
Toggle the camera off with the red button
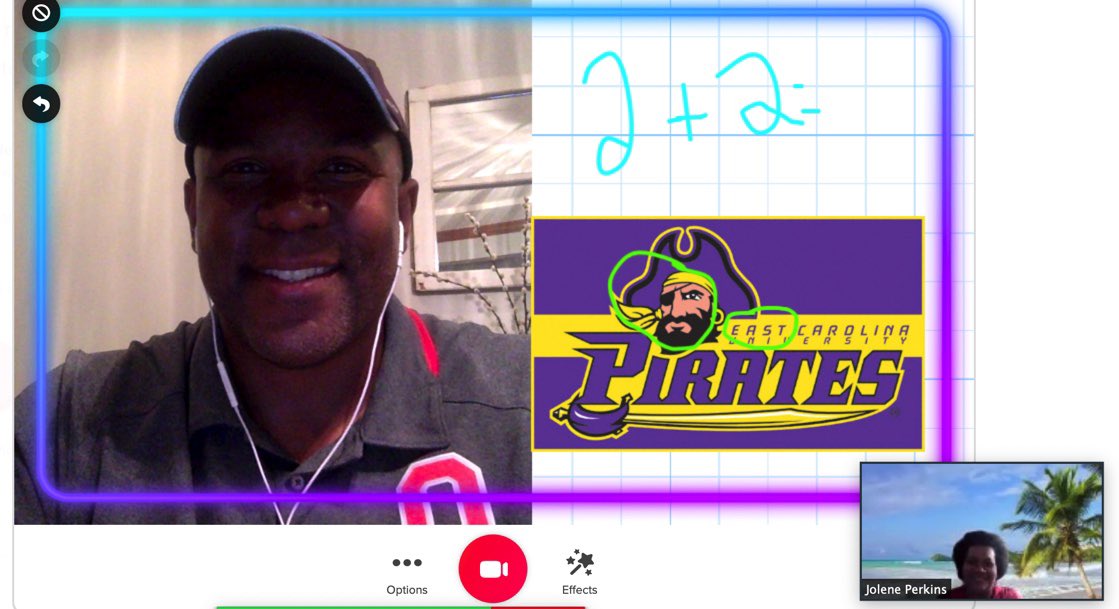[x=493, y=567]
